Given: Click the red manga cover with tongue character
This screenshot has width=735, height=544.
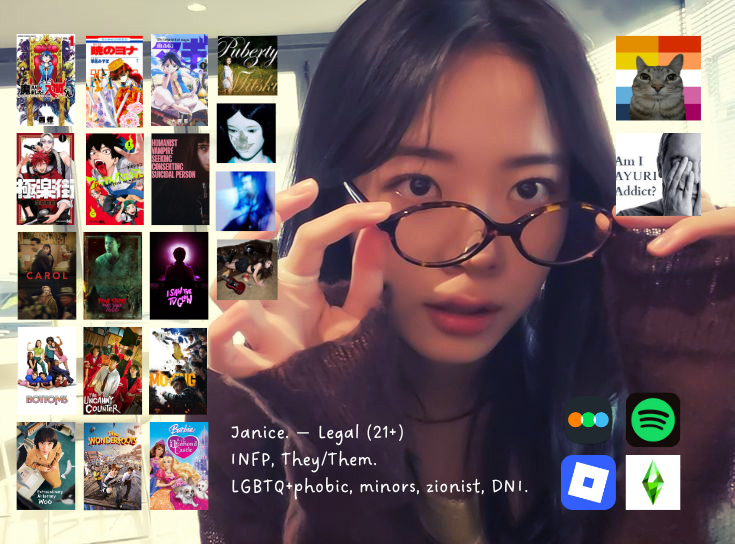Looking at the screenshot, I should pyautogui.click(x=115, y=179).
